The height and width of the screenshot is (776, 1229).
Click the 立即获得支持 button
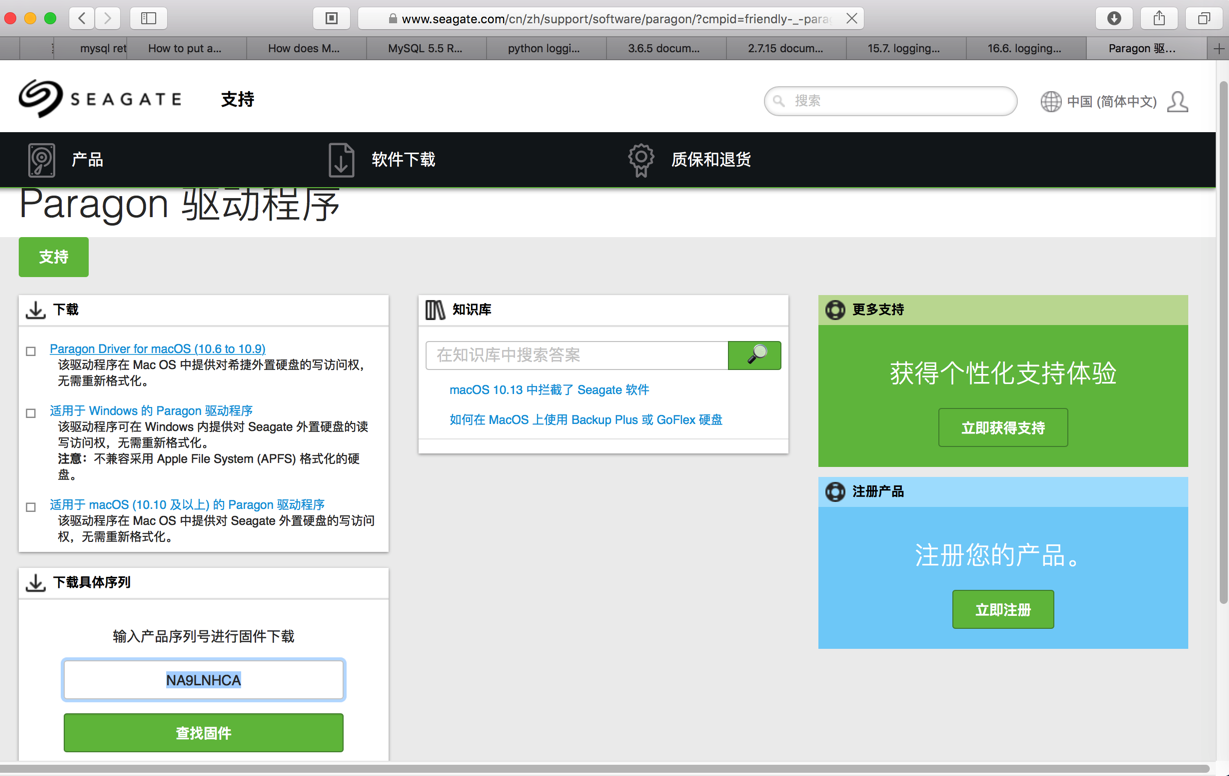tap(1003, 428)
